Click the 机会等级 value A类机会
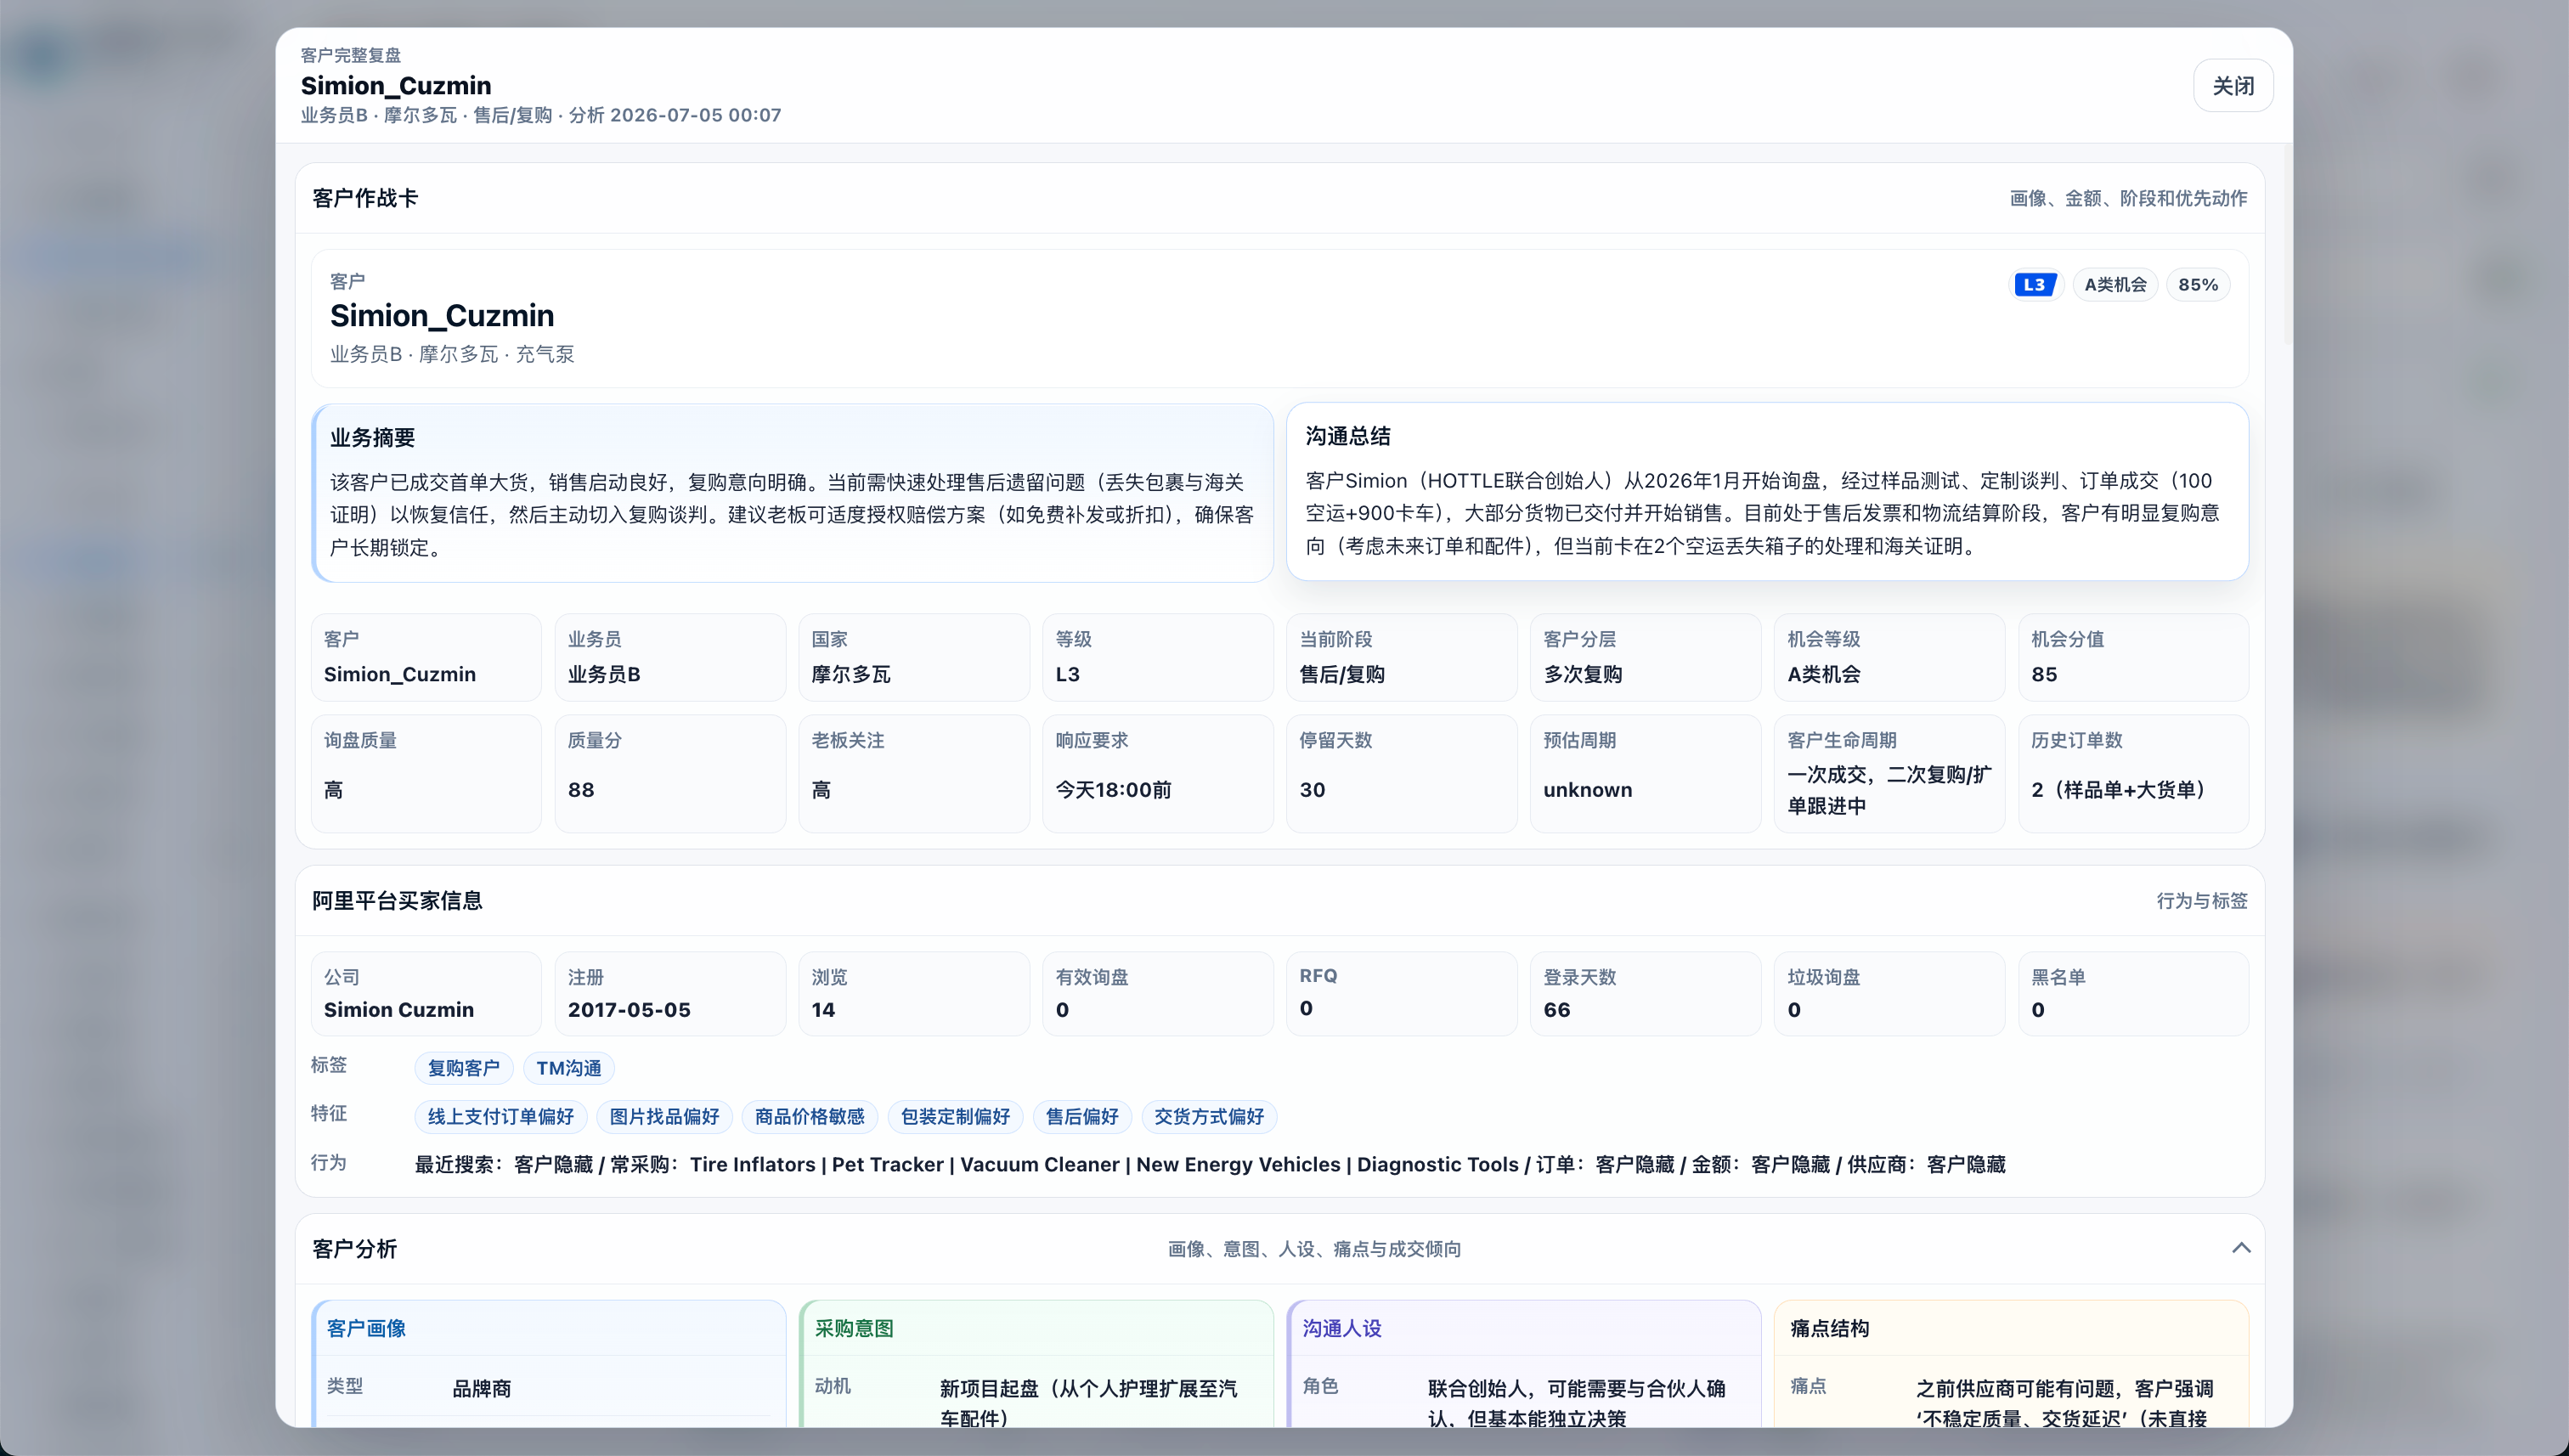This screenshot has width=2569, height=1456. pyautogui.click(x=1823, y=674)
